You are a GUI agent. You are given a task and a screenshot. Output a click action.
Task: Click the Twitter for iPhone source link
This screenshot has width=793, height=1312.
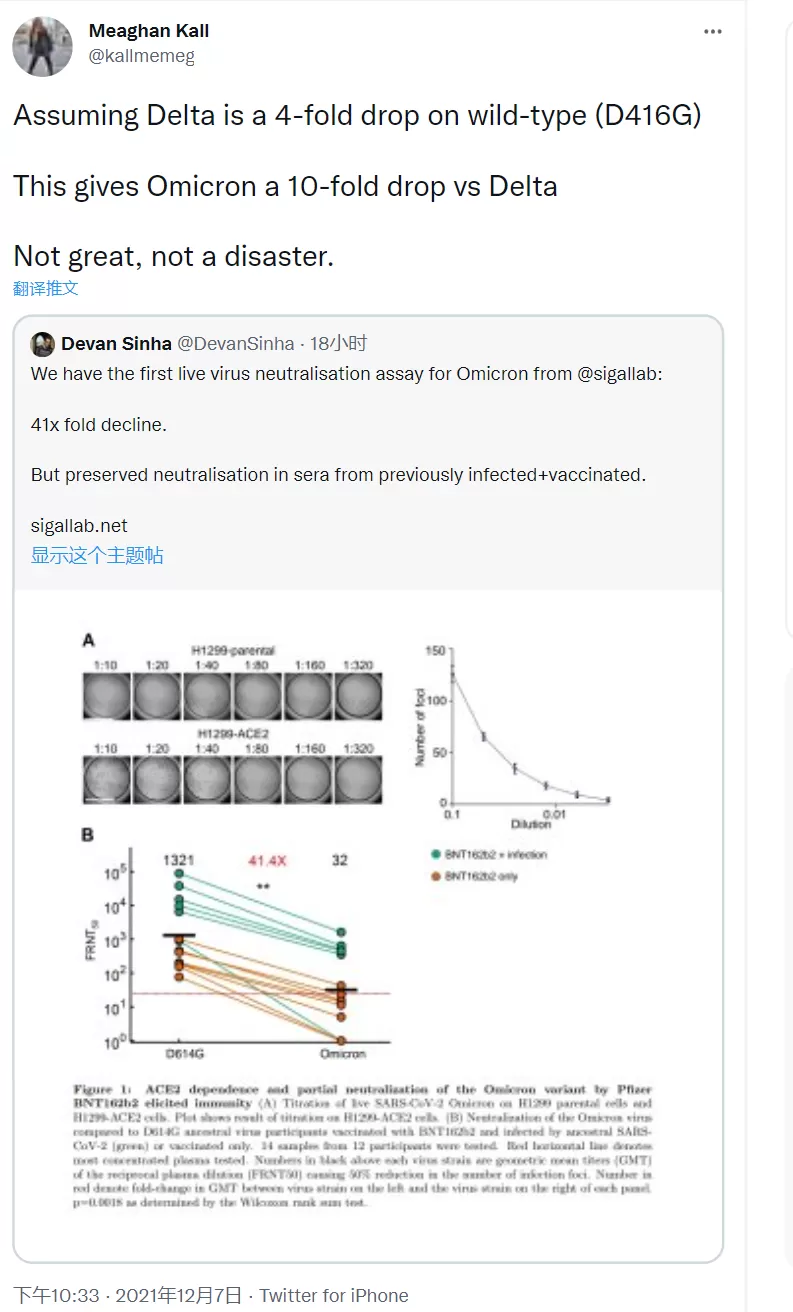[x=334, y=1296]
